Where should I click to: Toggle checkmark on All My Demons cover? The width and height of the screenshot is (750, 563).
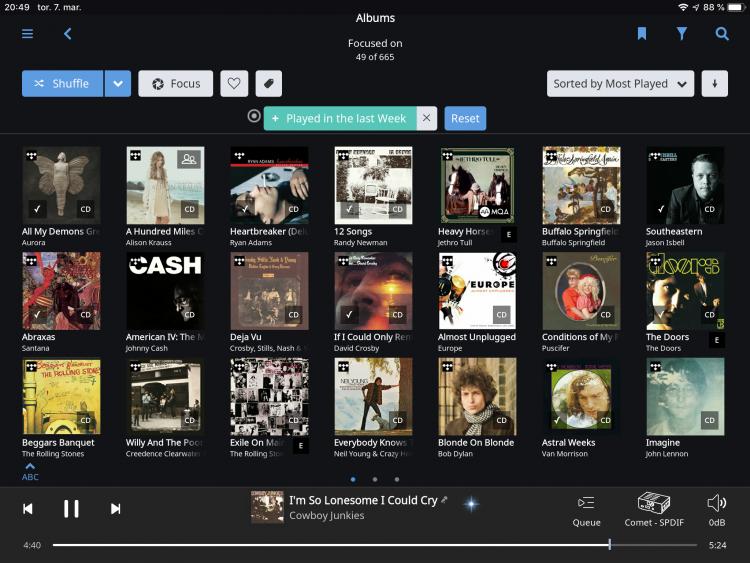(37, 209)
